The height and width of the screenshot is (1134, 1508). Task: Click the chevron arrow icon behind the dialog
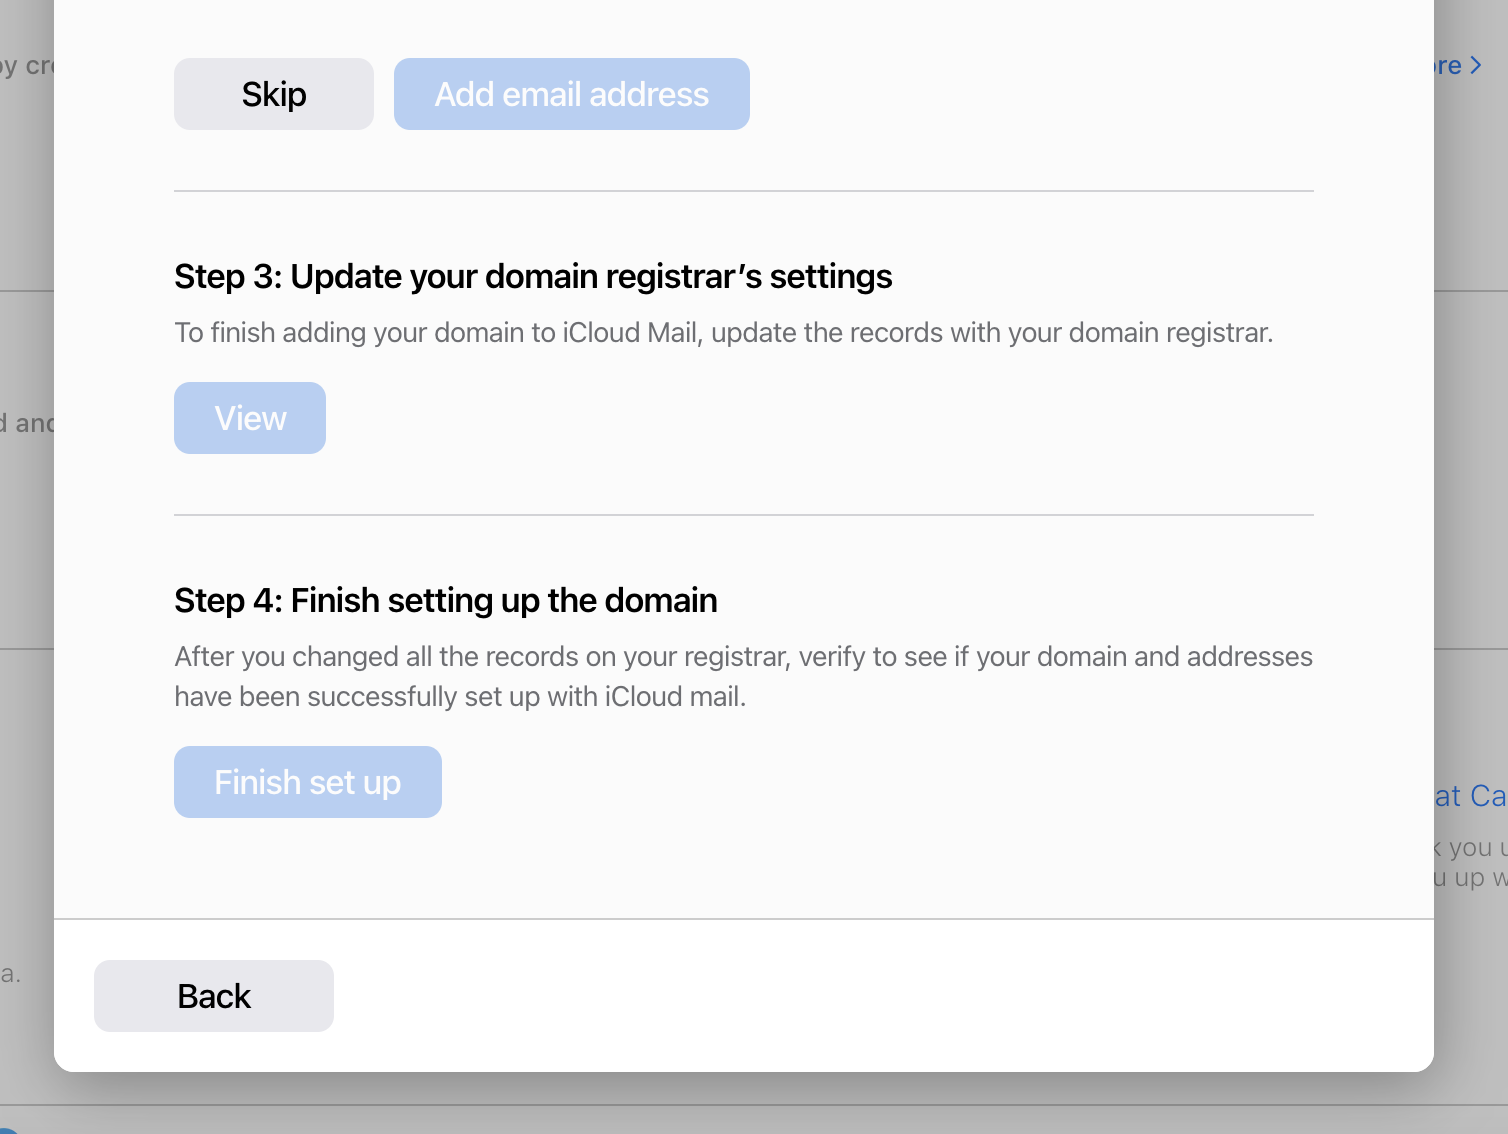[1476, 66]
